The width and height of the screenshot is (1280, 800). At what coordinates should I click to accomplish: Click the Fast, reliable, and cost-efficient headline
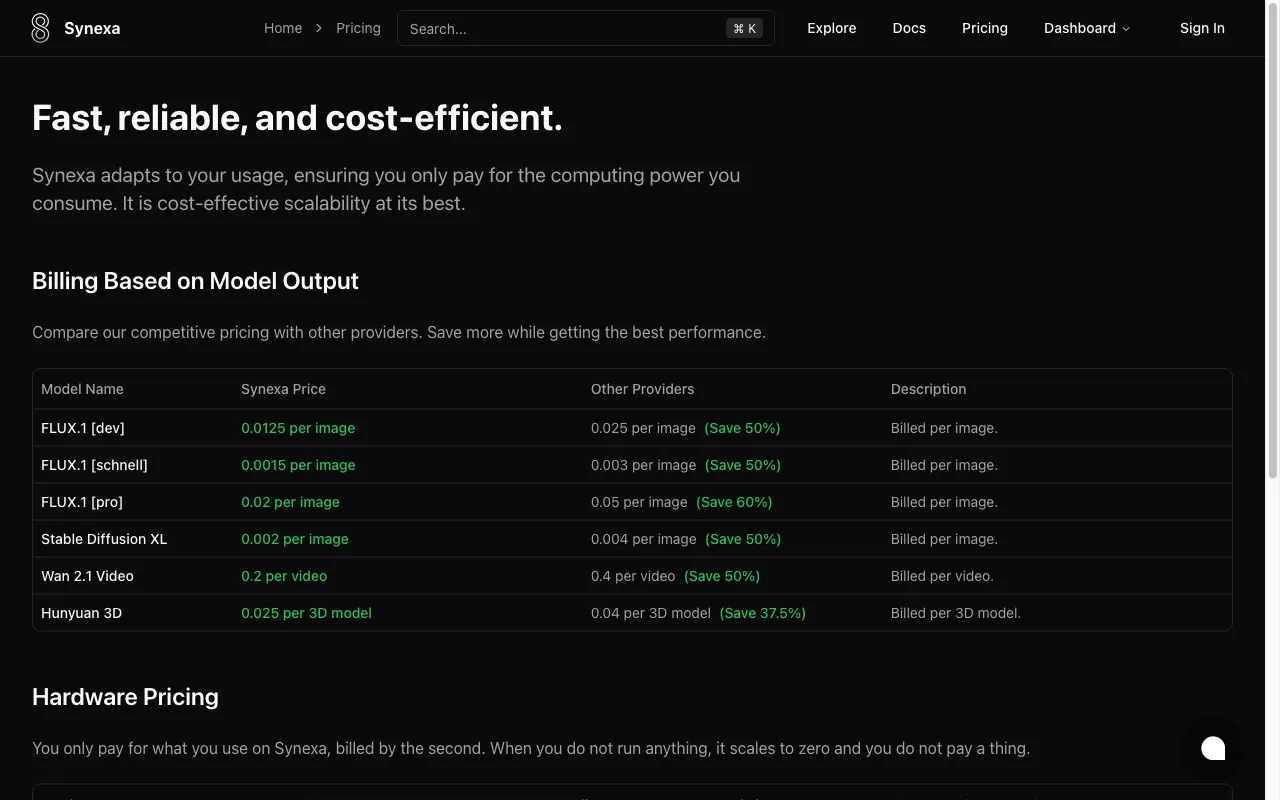[297, 118]
